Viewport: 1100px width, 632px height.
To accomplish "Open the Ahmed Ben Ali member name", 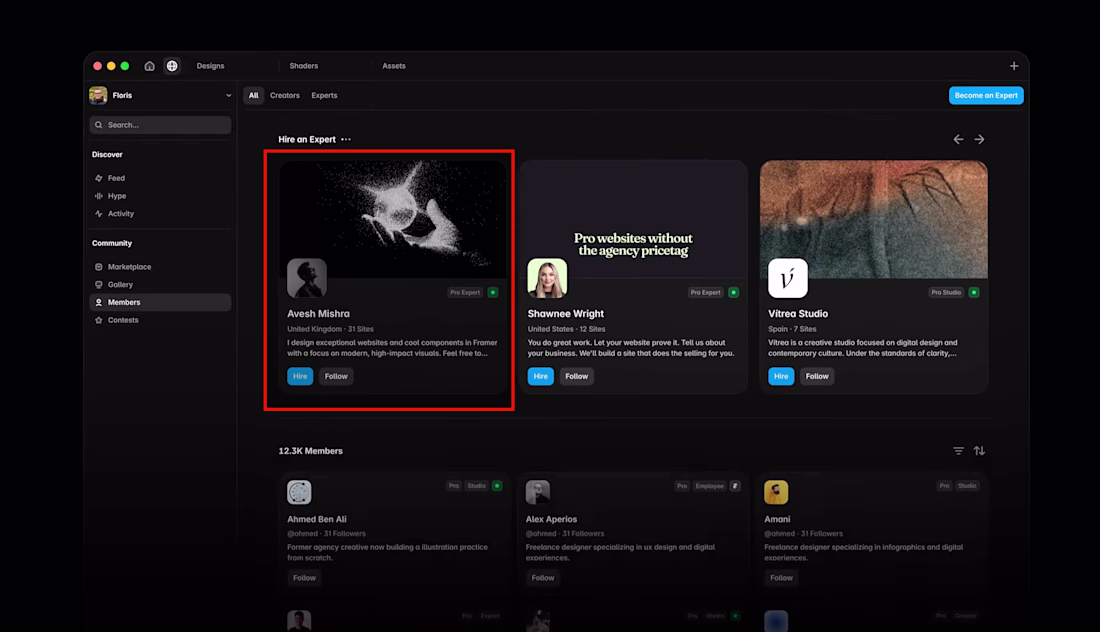I will pos(317,519).
